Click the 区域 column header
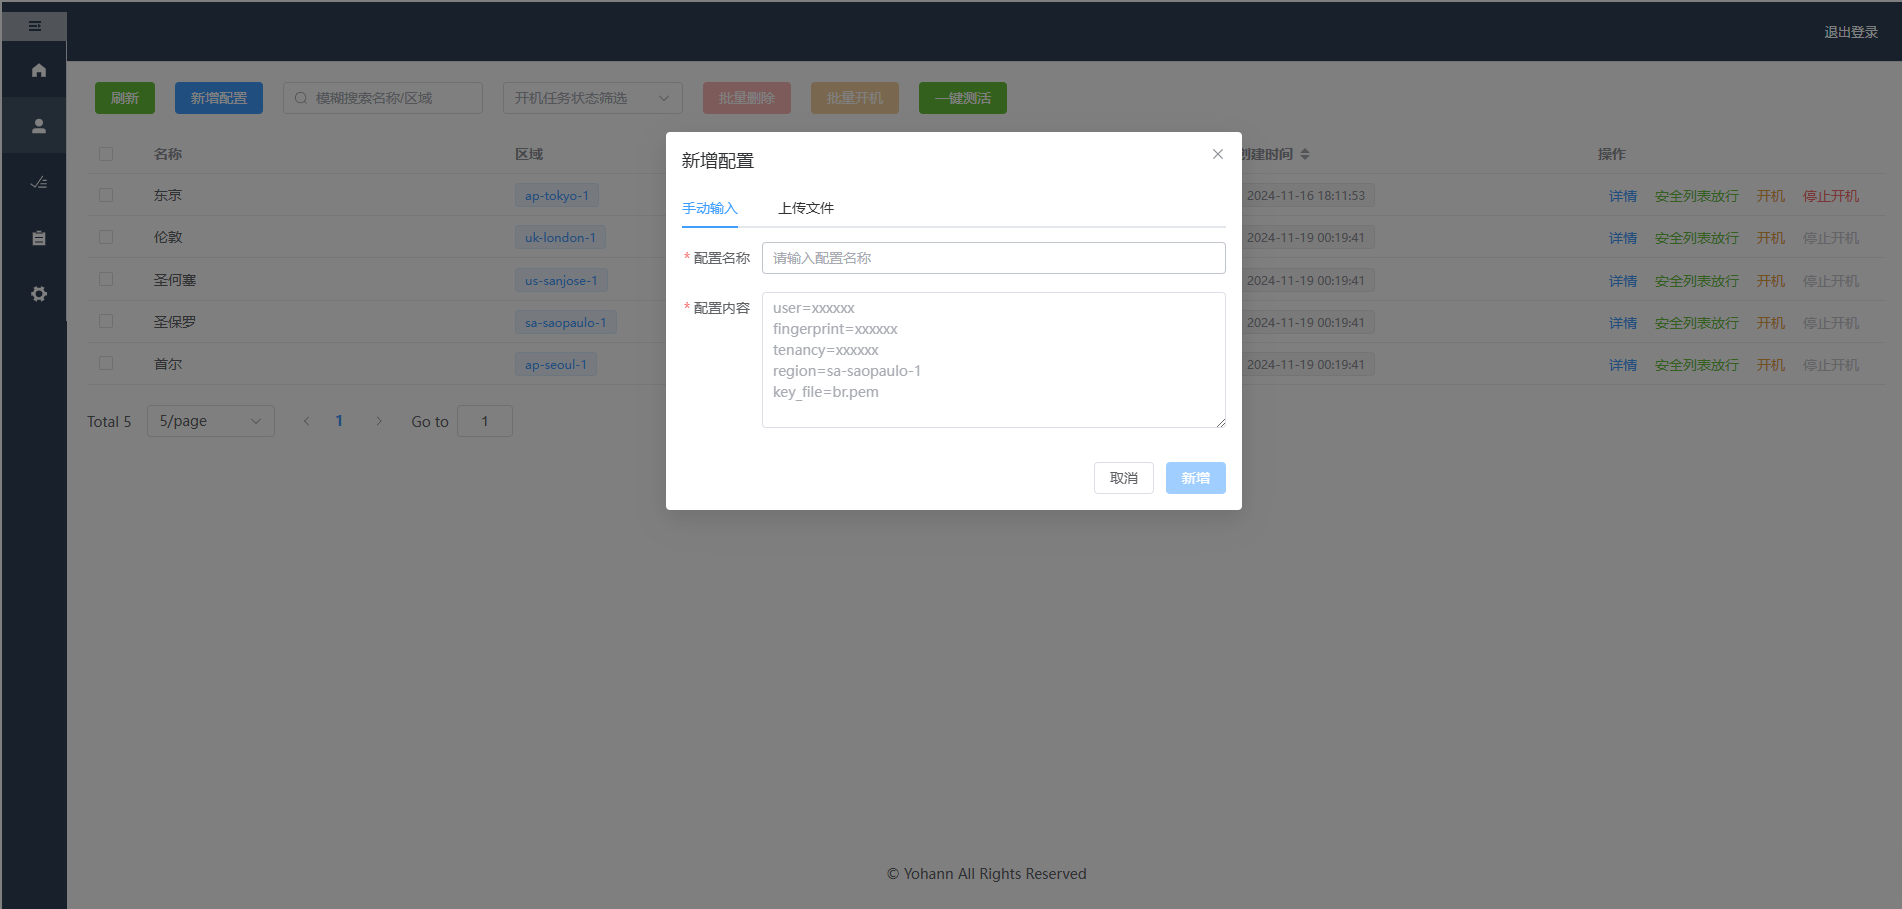This screenshot has height=909, width=1902. (529, 154)
